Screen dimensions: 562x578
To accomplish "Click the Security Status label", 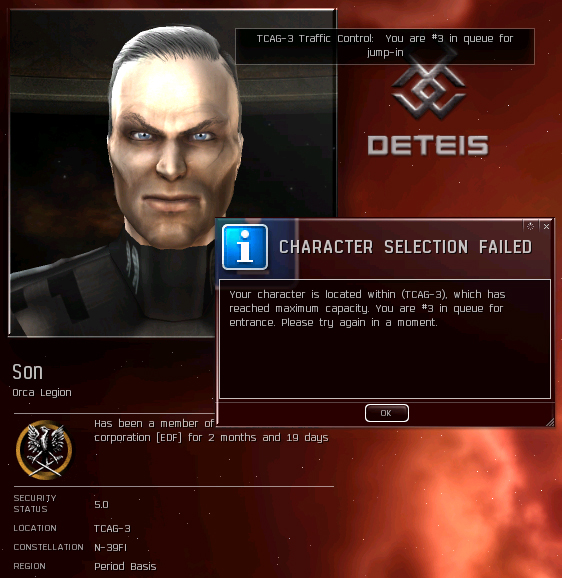I will (35, 504).
